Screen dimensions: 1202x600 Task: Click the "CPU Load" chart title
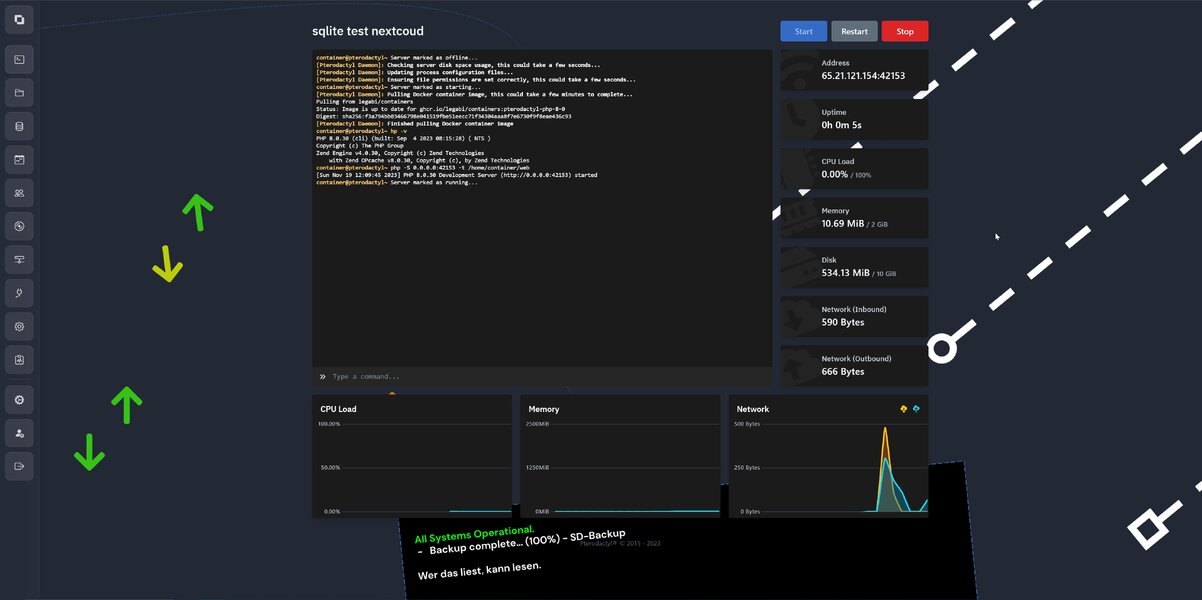(x=338, y=409)
